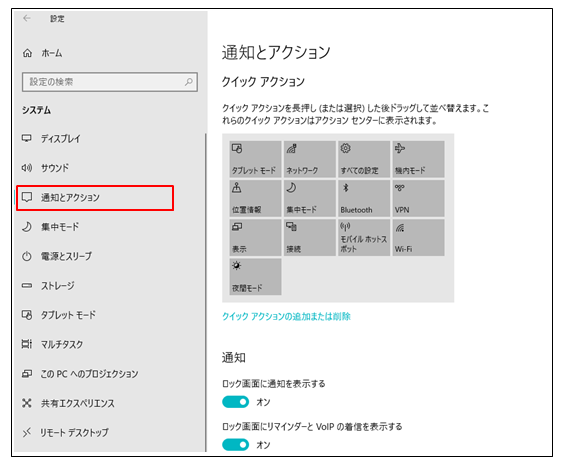
Task: Click the 位置情報 location tile
Action: tap(255, 198)
